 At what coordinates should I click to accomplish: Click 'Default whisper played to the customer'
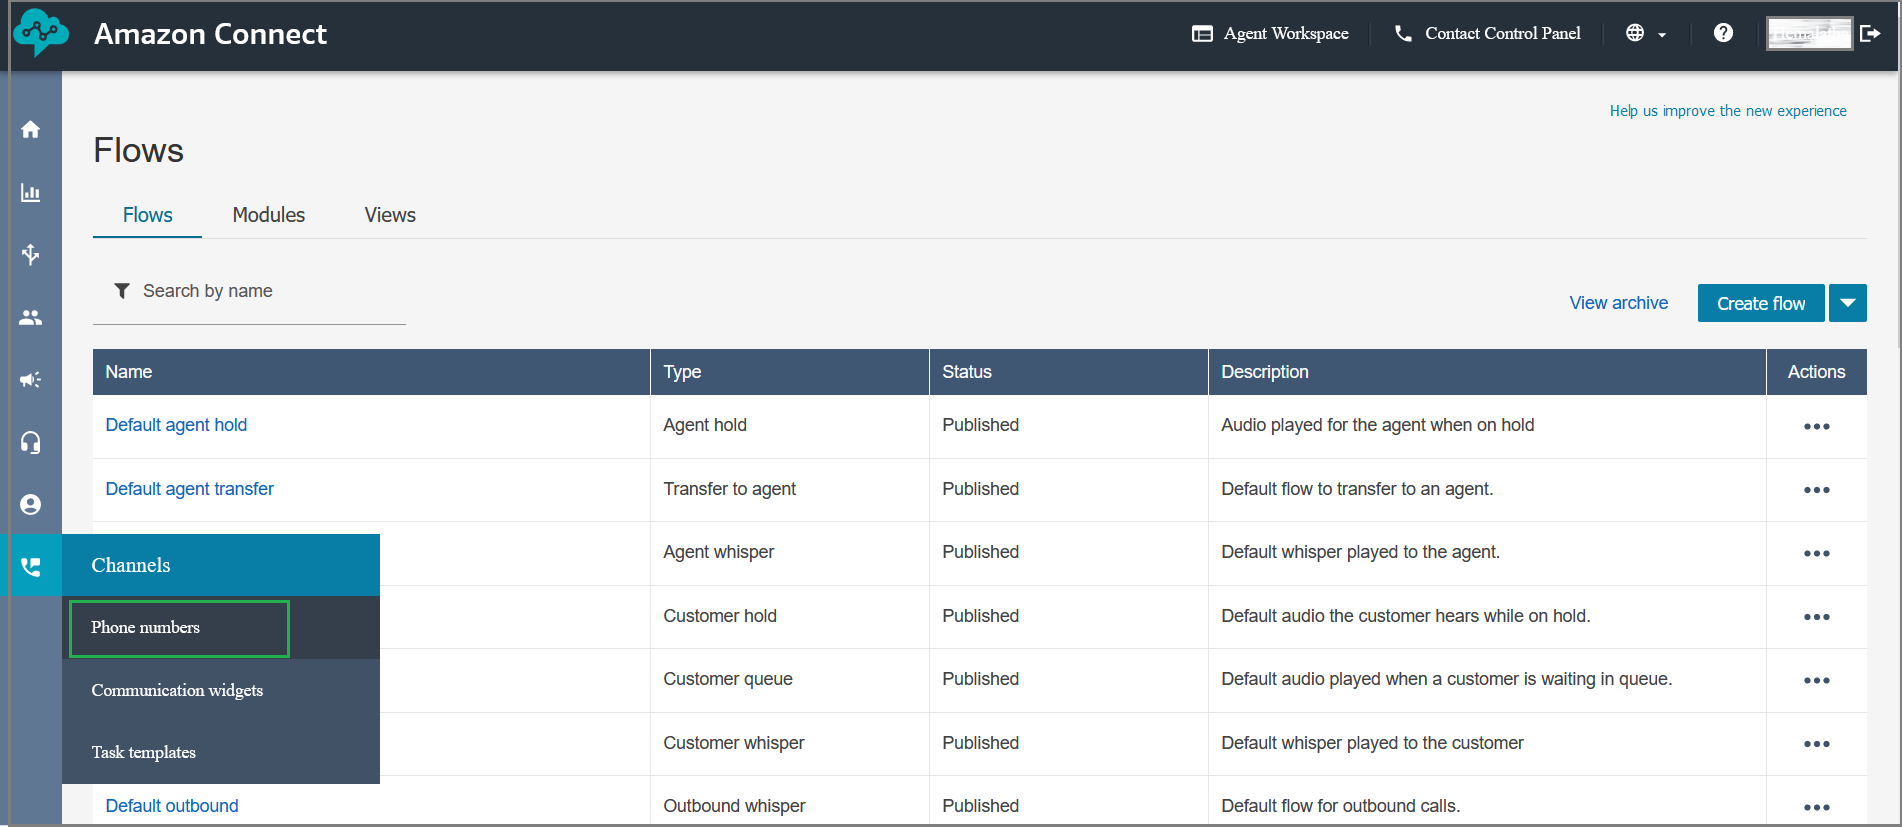[x=1373, y=743]
